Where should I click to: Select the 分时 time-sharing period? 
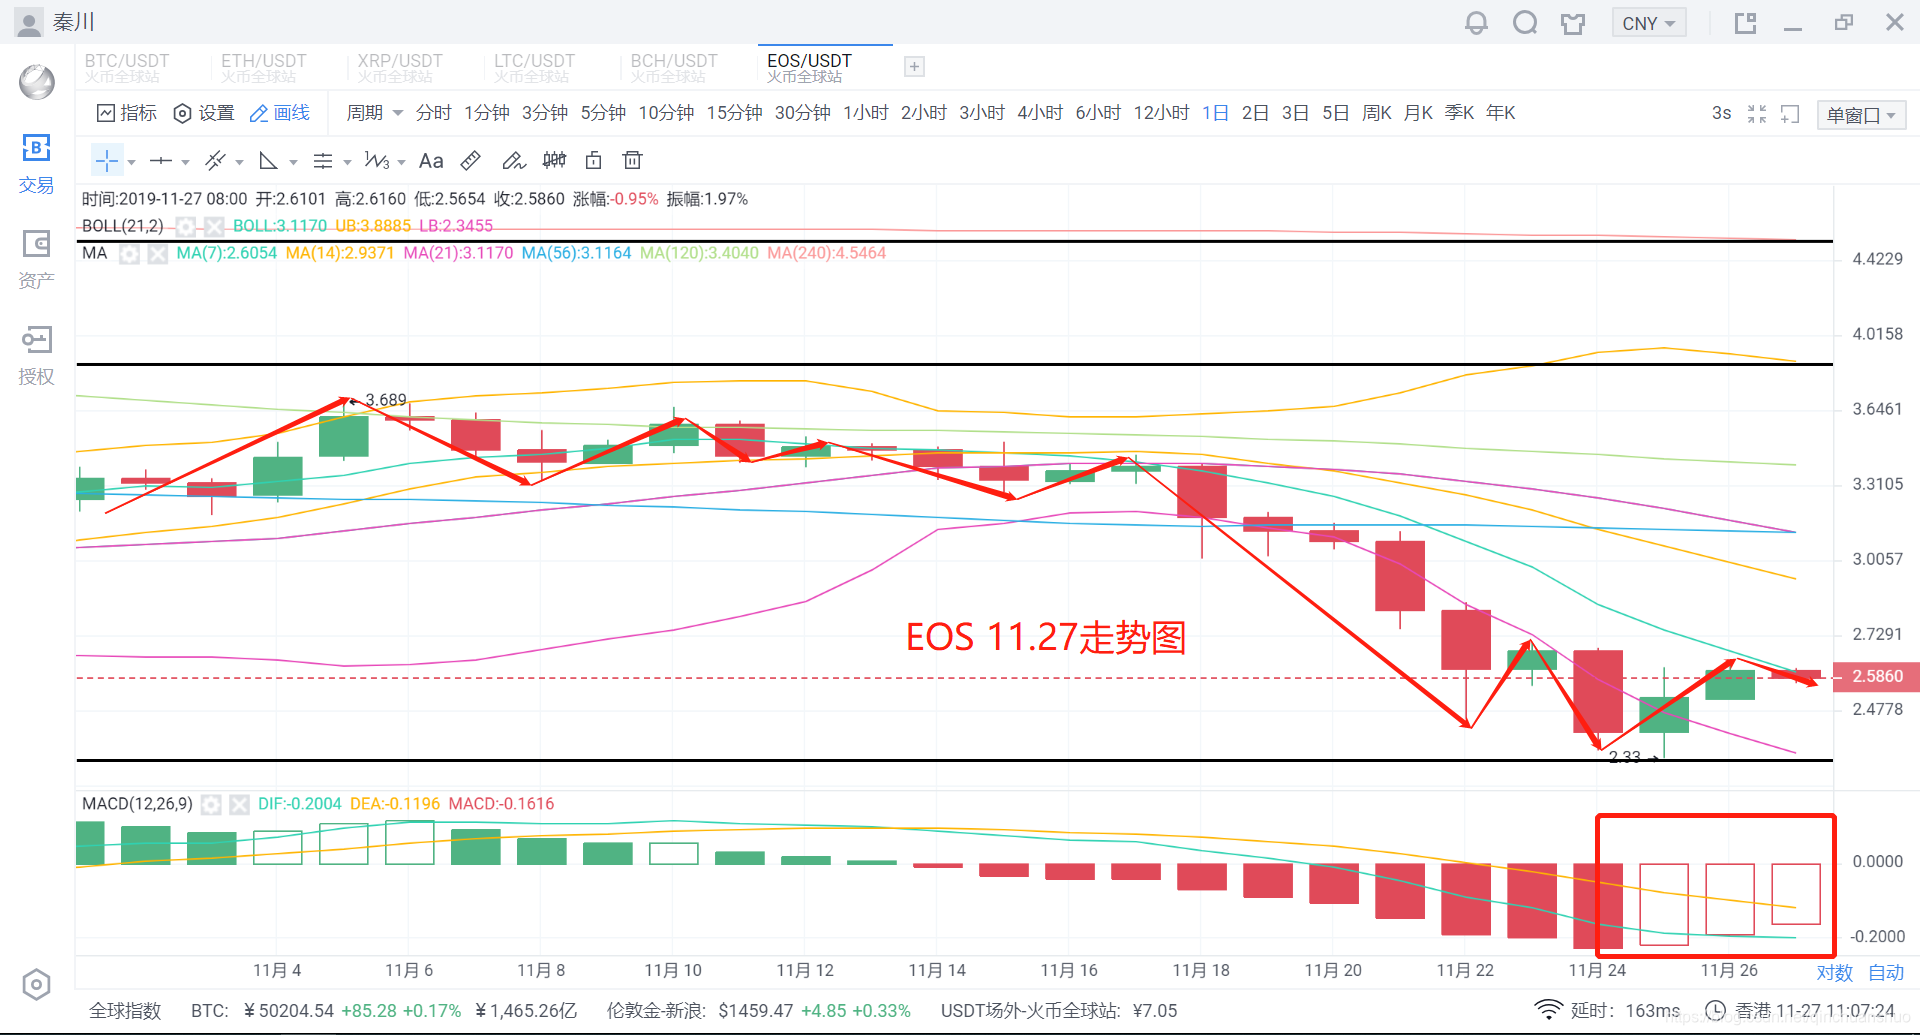click(433, 113)
